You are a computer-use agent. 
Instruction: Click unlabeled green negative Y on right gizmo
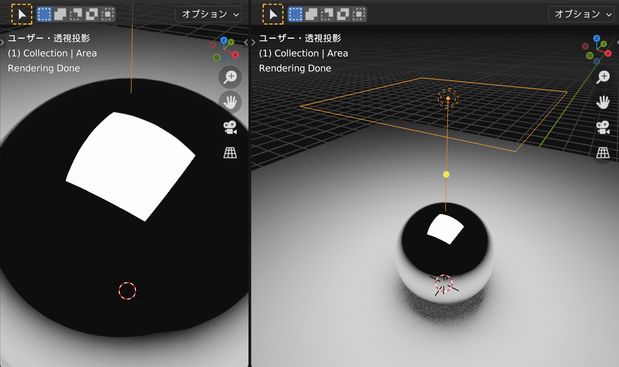590,56
